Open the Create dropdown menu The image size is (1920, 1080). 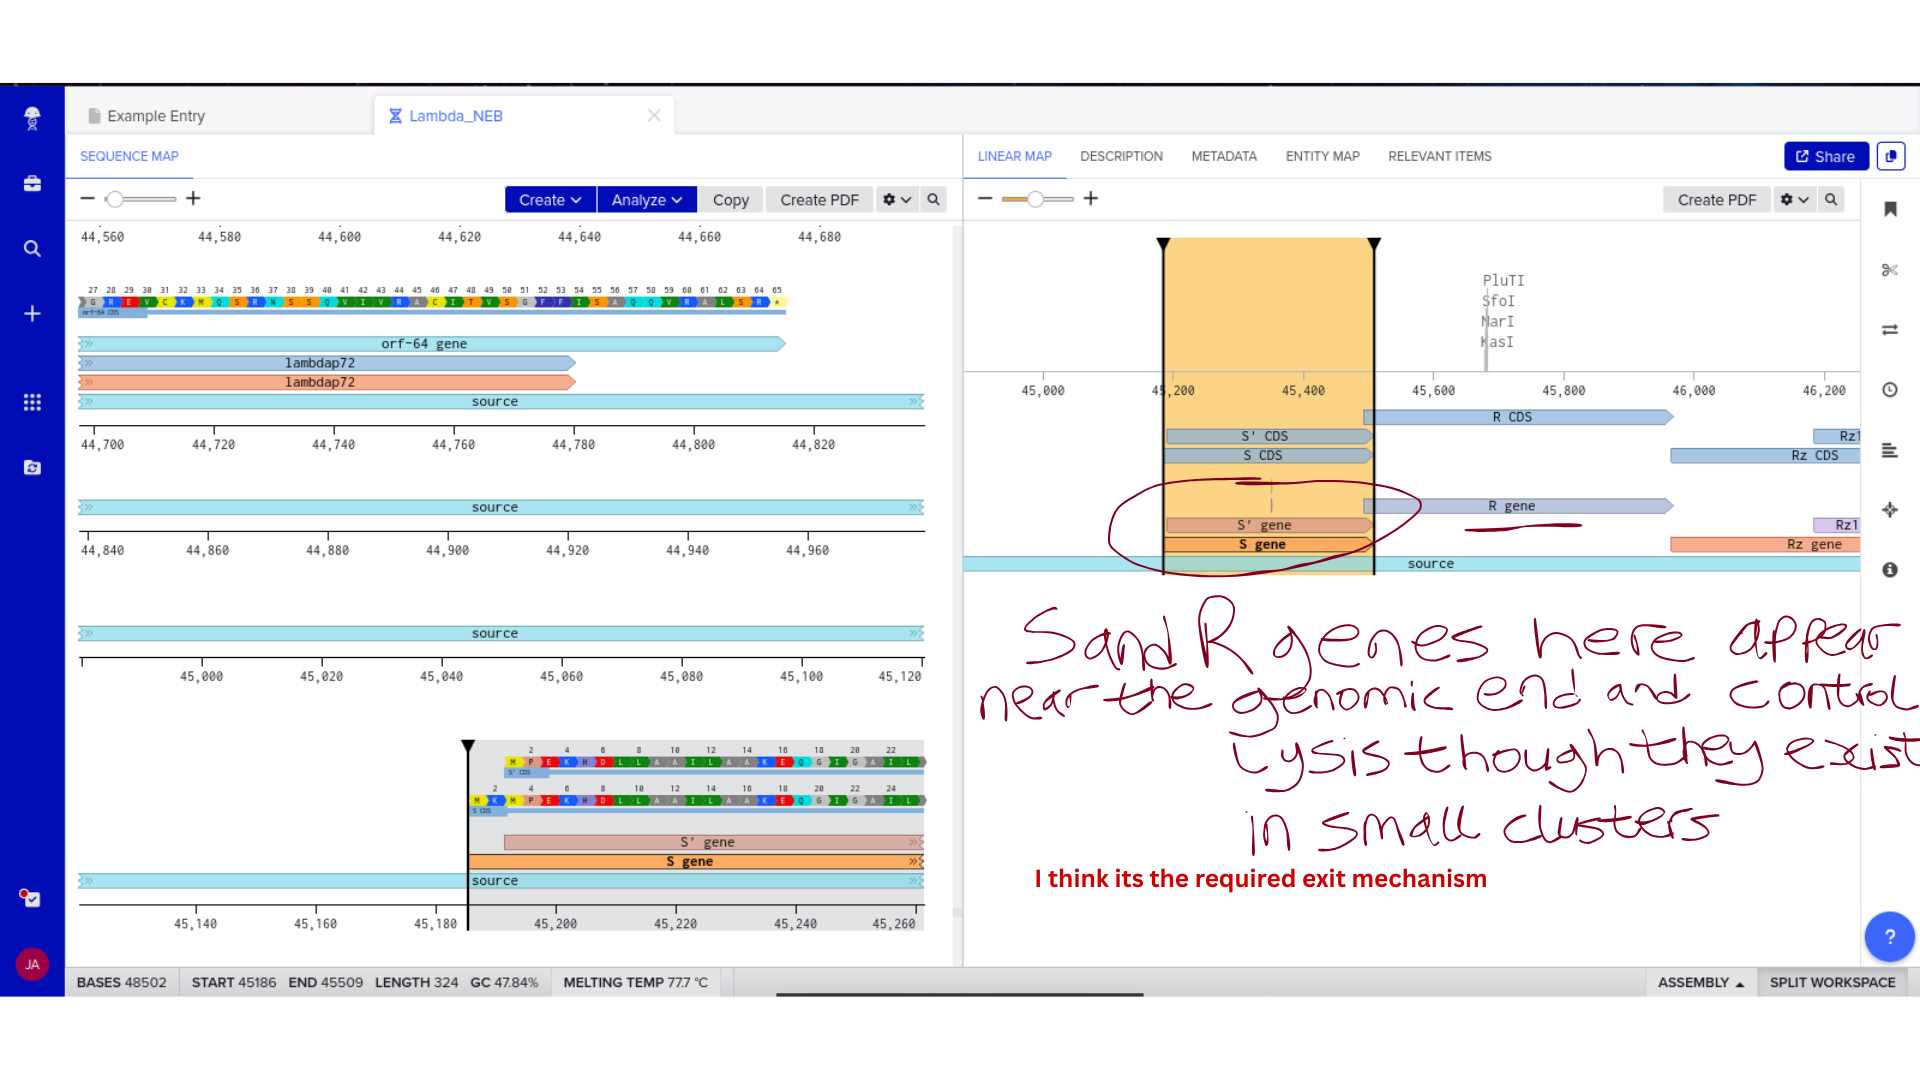[550, 200]
